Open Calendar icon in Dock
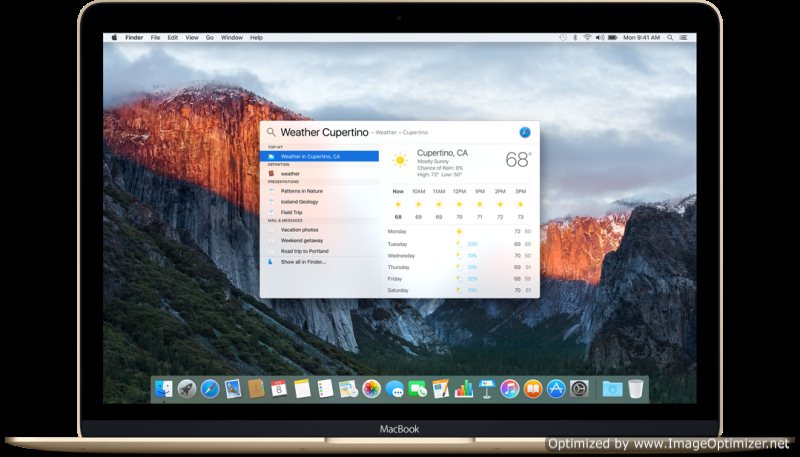This screenshot has width=800, height=457. coord(279,389)
